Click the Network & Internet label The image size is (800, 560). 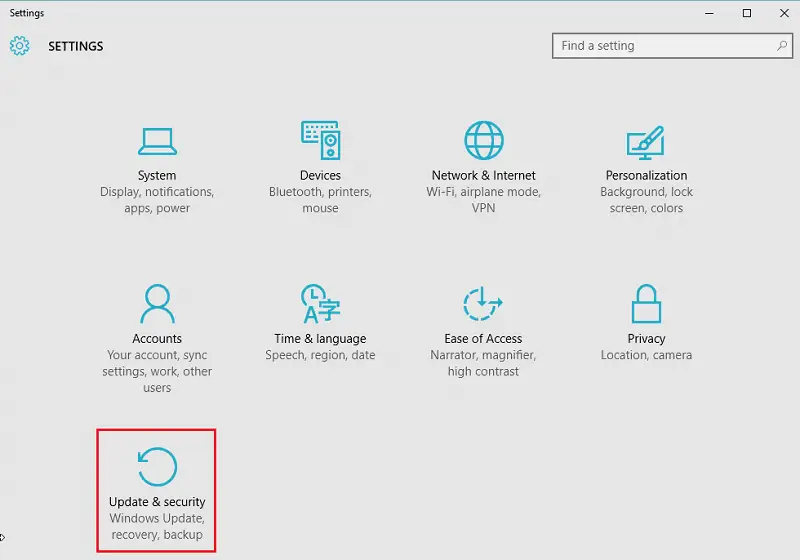tap(483, 175)
